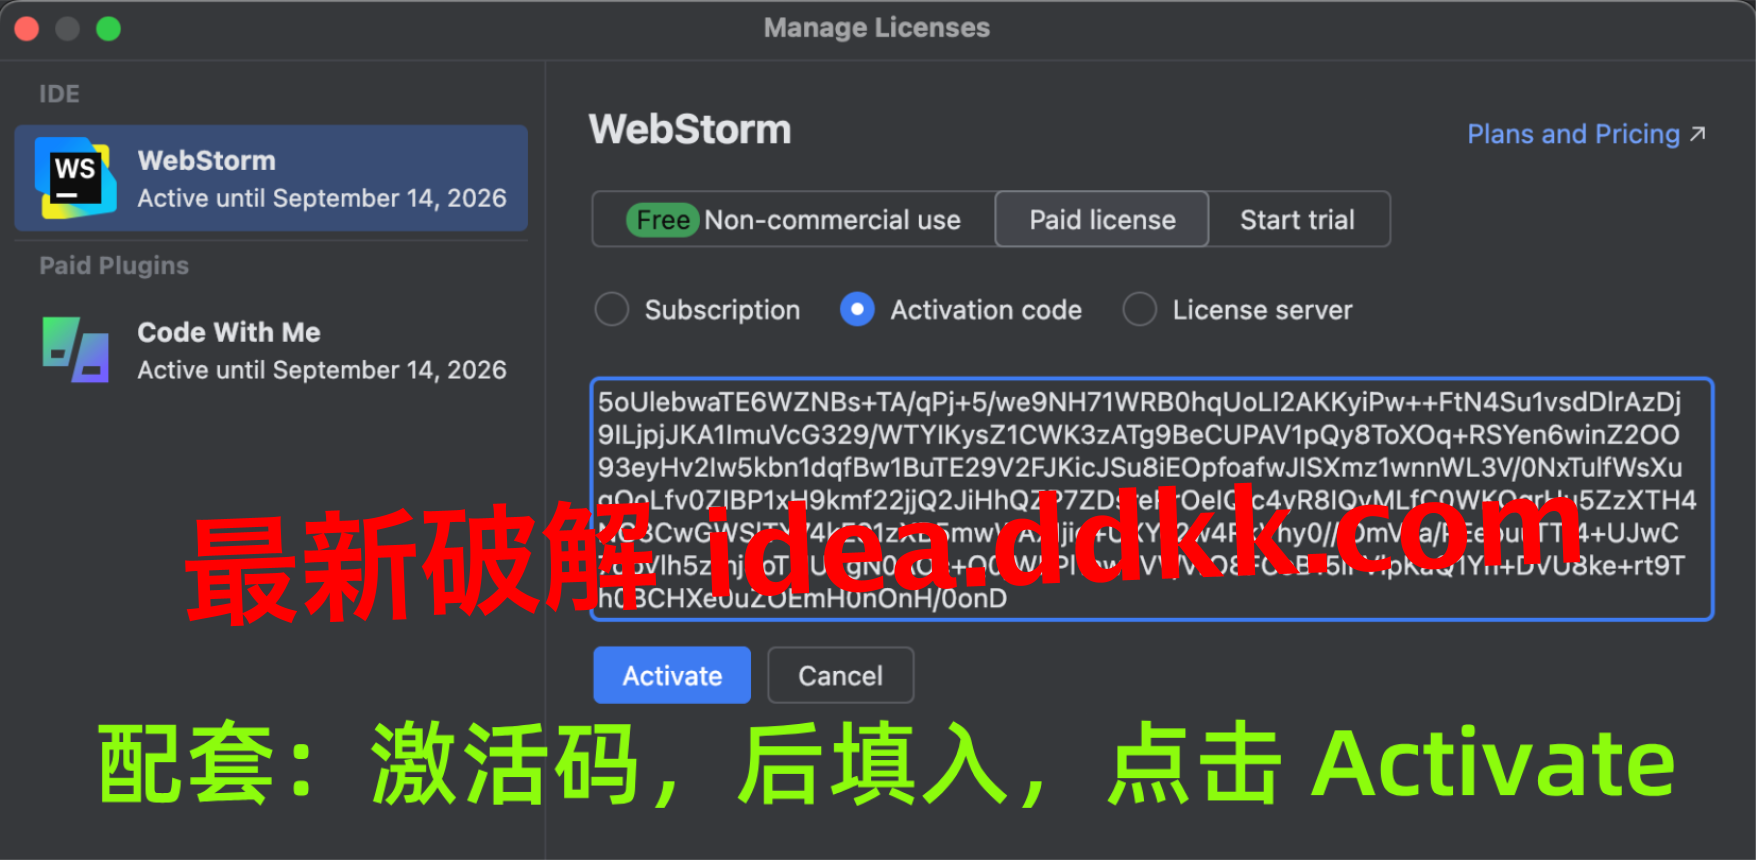Click the yellow minimize window button
Viewport: 1759px width, 862px height.
(68, 29)
